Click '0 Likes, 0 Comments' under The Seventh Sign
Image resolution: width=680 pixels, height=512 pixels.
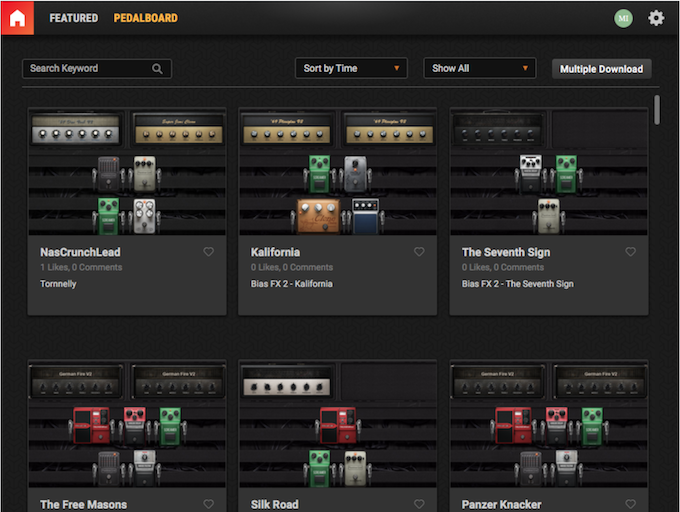[x=503, y=267]
